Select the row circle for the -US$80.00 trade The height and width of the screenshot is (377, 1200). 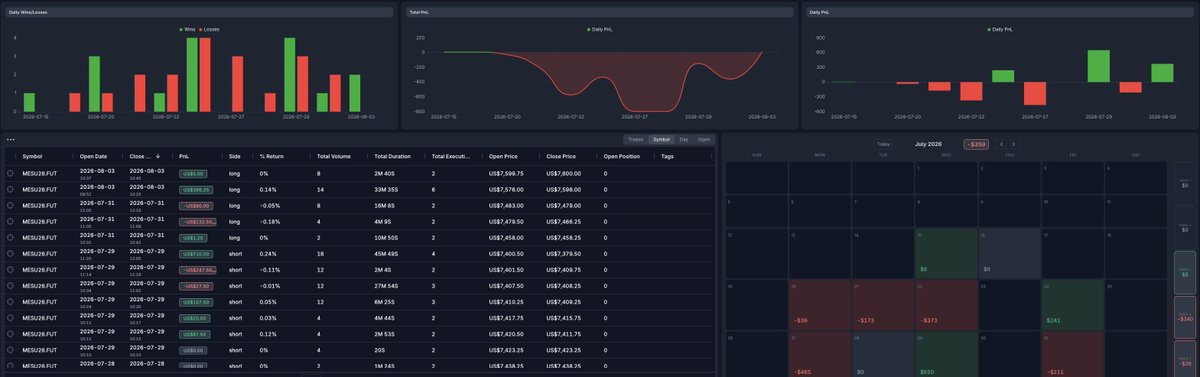10,205
